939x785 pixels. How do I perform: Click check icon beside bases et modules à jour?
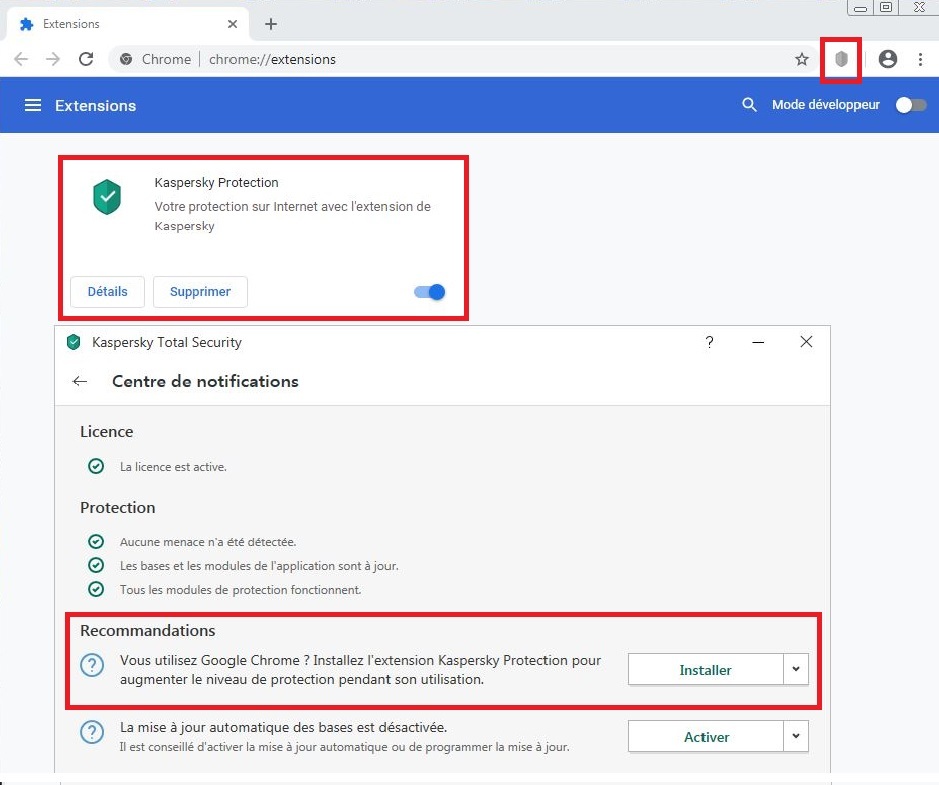click(x=96, y=565)
